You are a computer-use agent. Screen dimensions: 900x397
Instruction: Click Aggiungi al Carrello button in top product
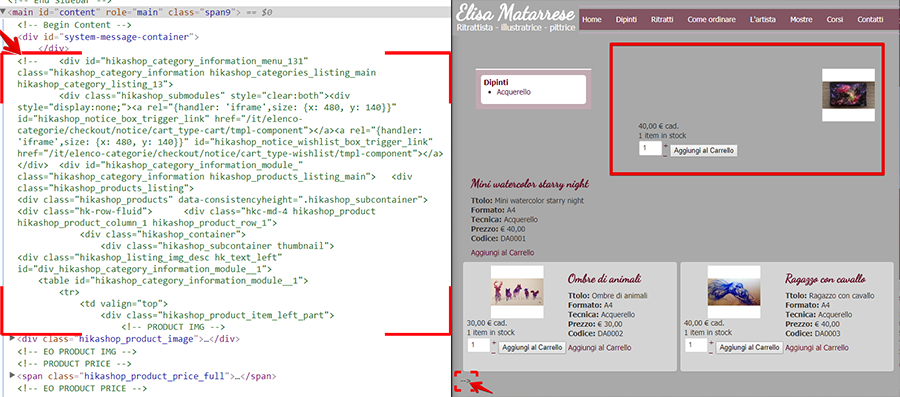(x=704, y=150)
